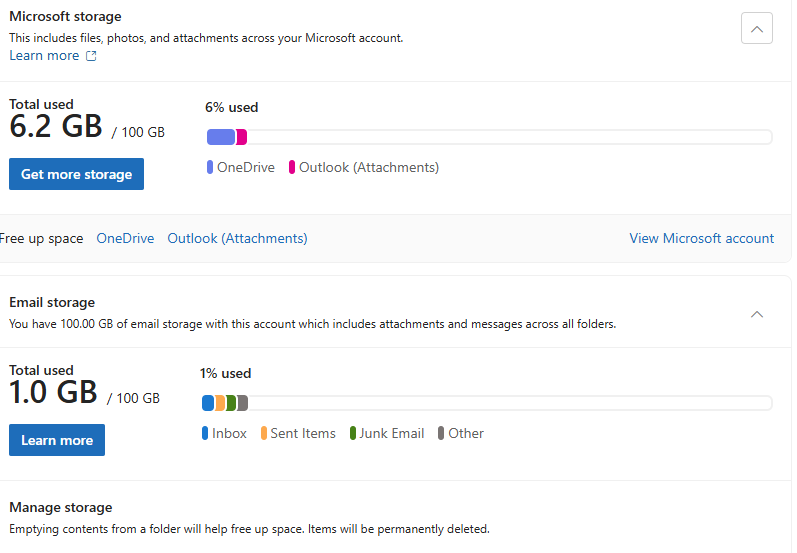Click the Sent Items legend label

point(303,433)
